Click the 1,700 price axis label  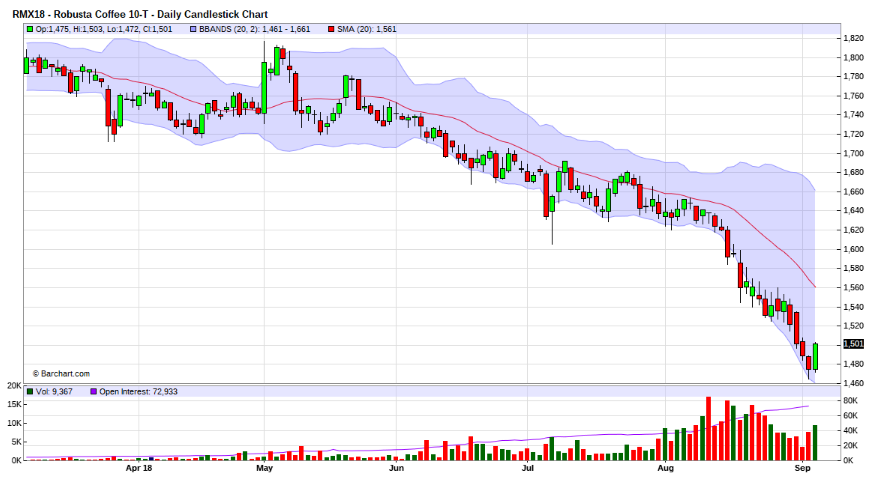click(854, 153)
